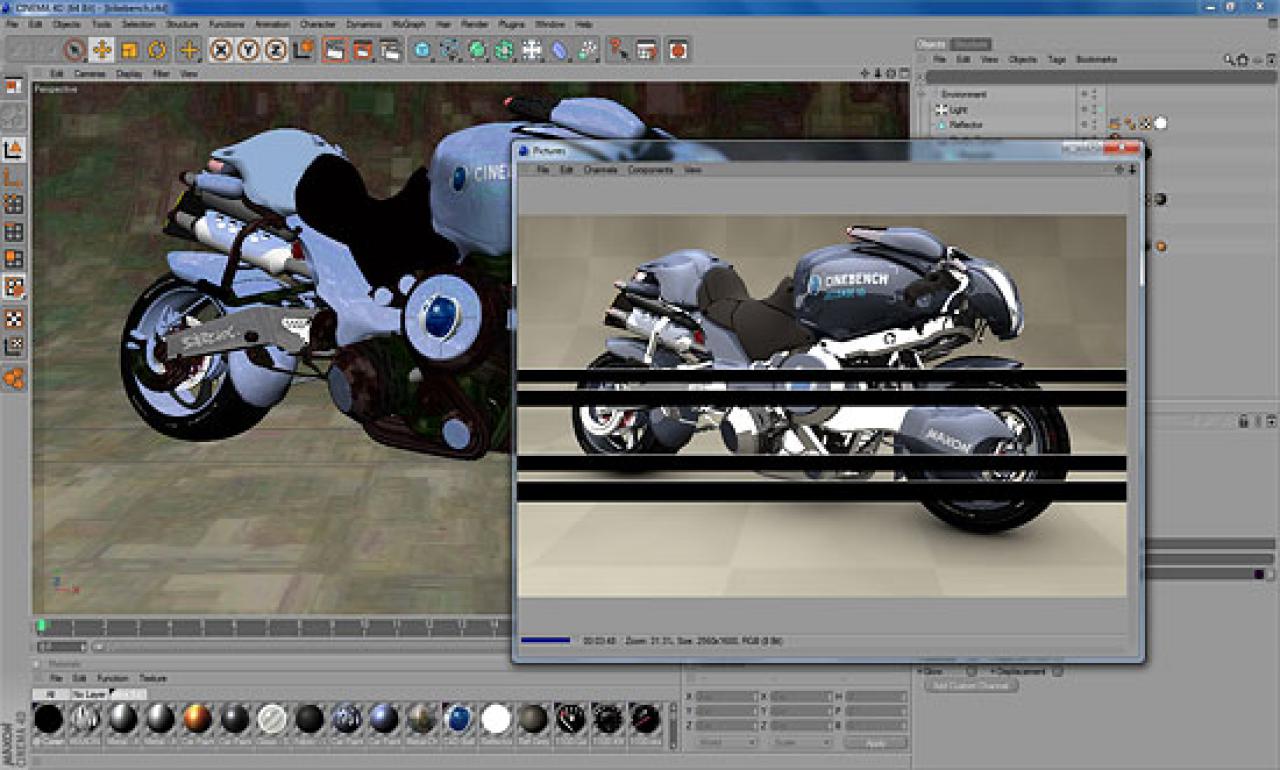Select the blue gem material sphere
This screenshot has width=1280, height=770.
click(459, 719)
